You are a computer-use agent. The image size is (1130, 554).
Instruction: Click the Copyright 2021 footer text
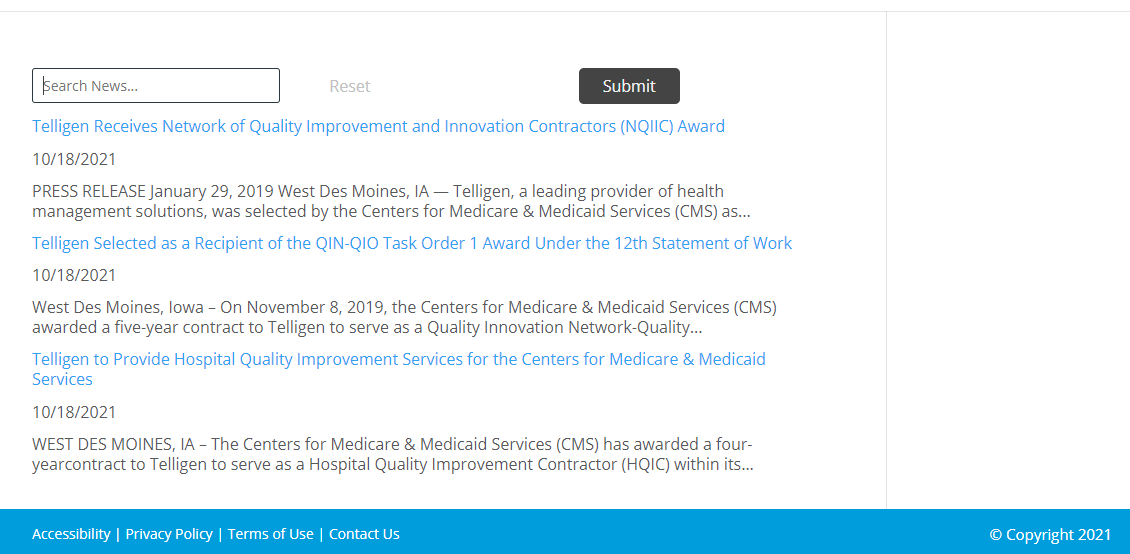pyautogui.click(x=1050, y=535)
